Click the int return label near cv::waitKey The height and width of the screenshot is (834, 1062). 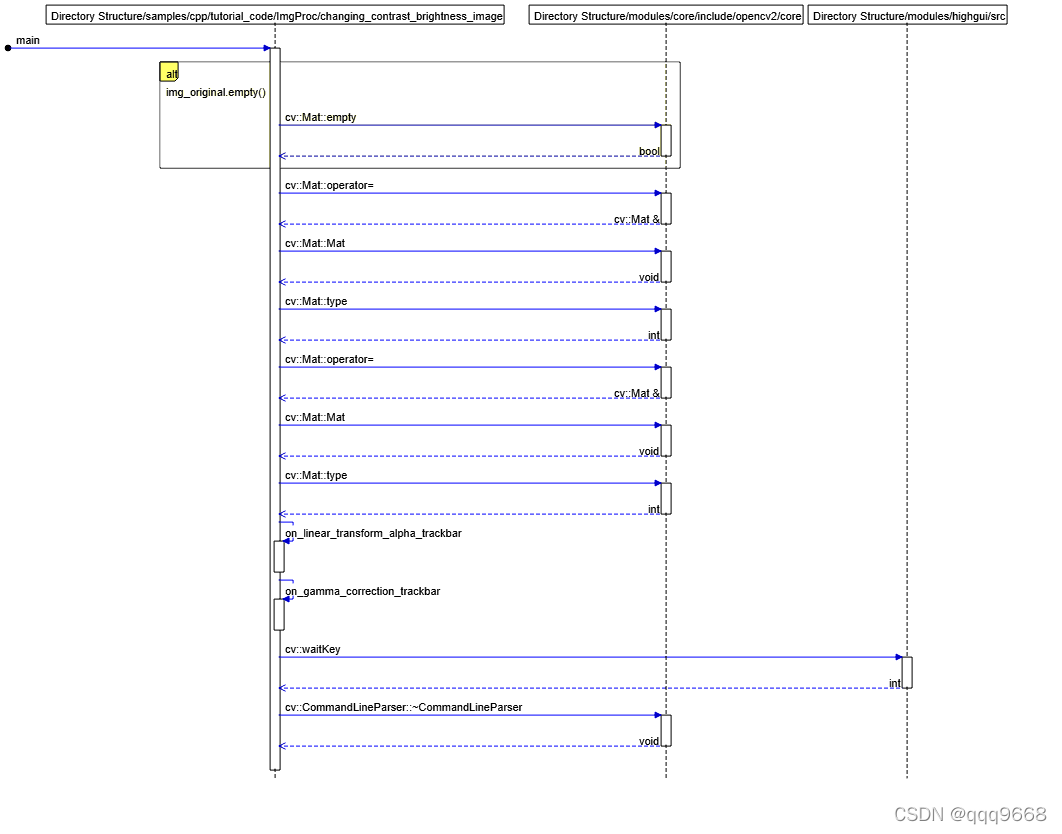(x=893, y=683)
